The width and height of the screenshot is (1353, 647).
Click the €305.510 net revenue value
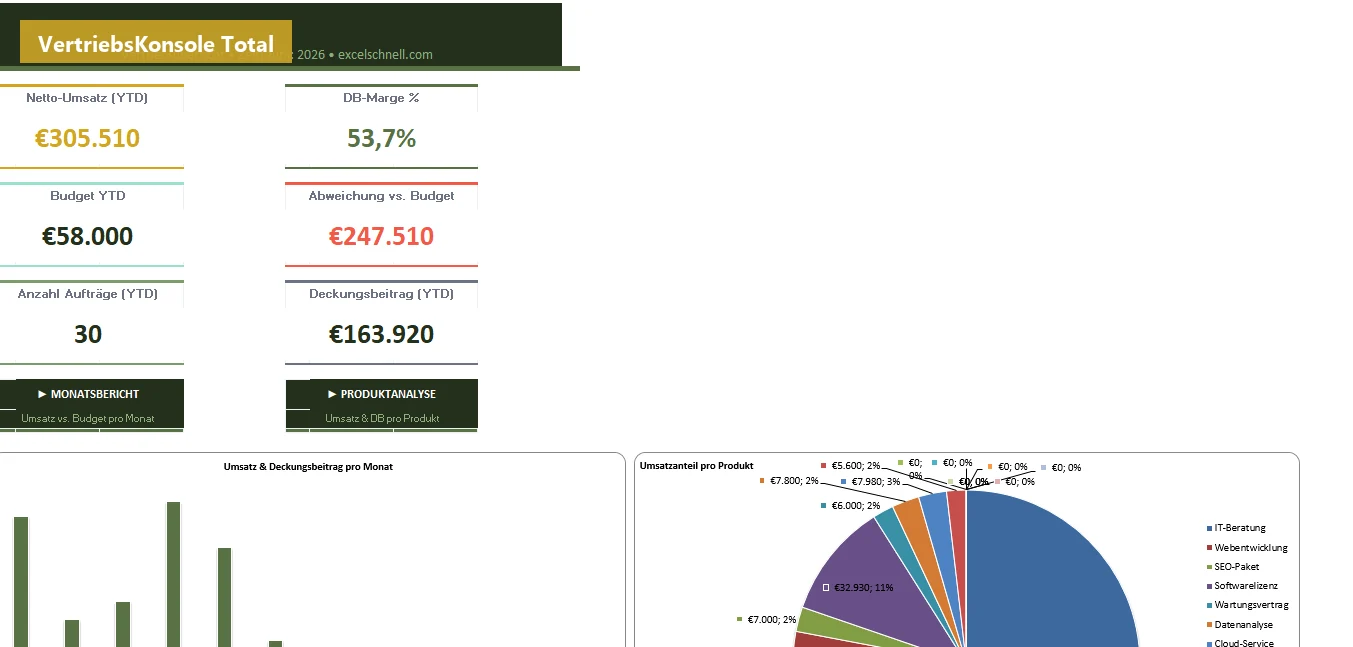(88, 139)
